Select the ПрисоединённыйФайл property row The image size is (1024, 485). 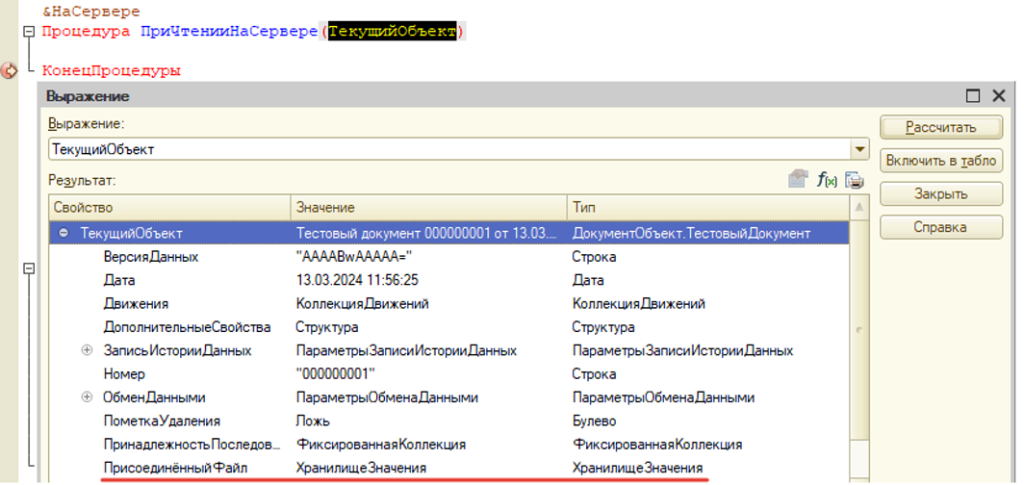pos(175,468)
